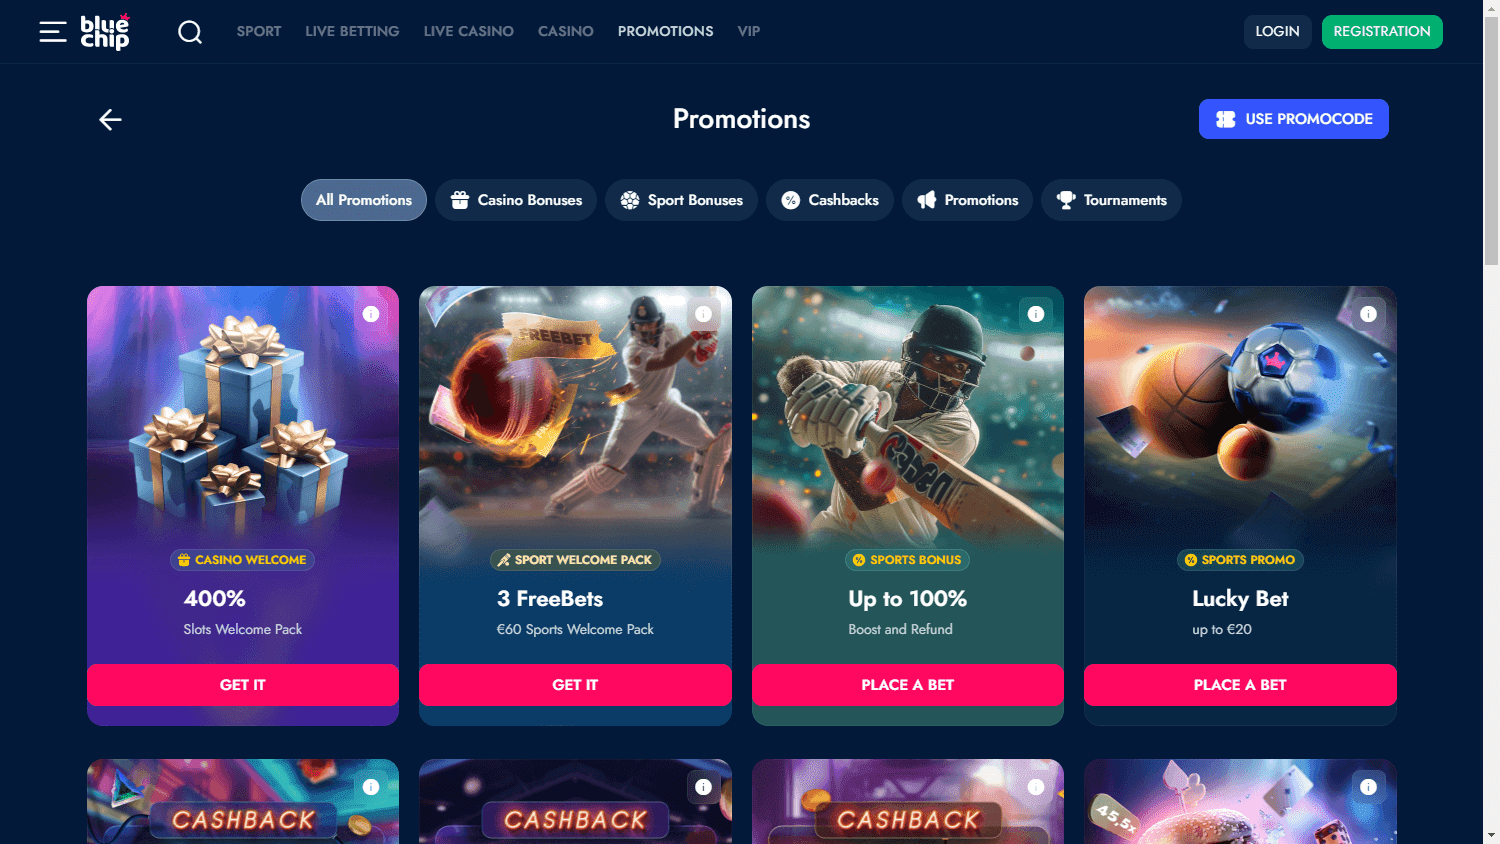The width and height of the screenshot is (1500, 844).
Task: Open info icon on Lucky Bet card
Action: [x=1368, y=314]
